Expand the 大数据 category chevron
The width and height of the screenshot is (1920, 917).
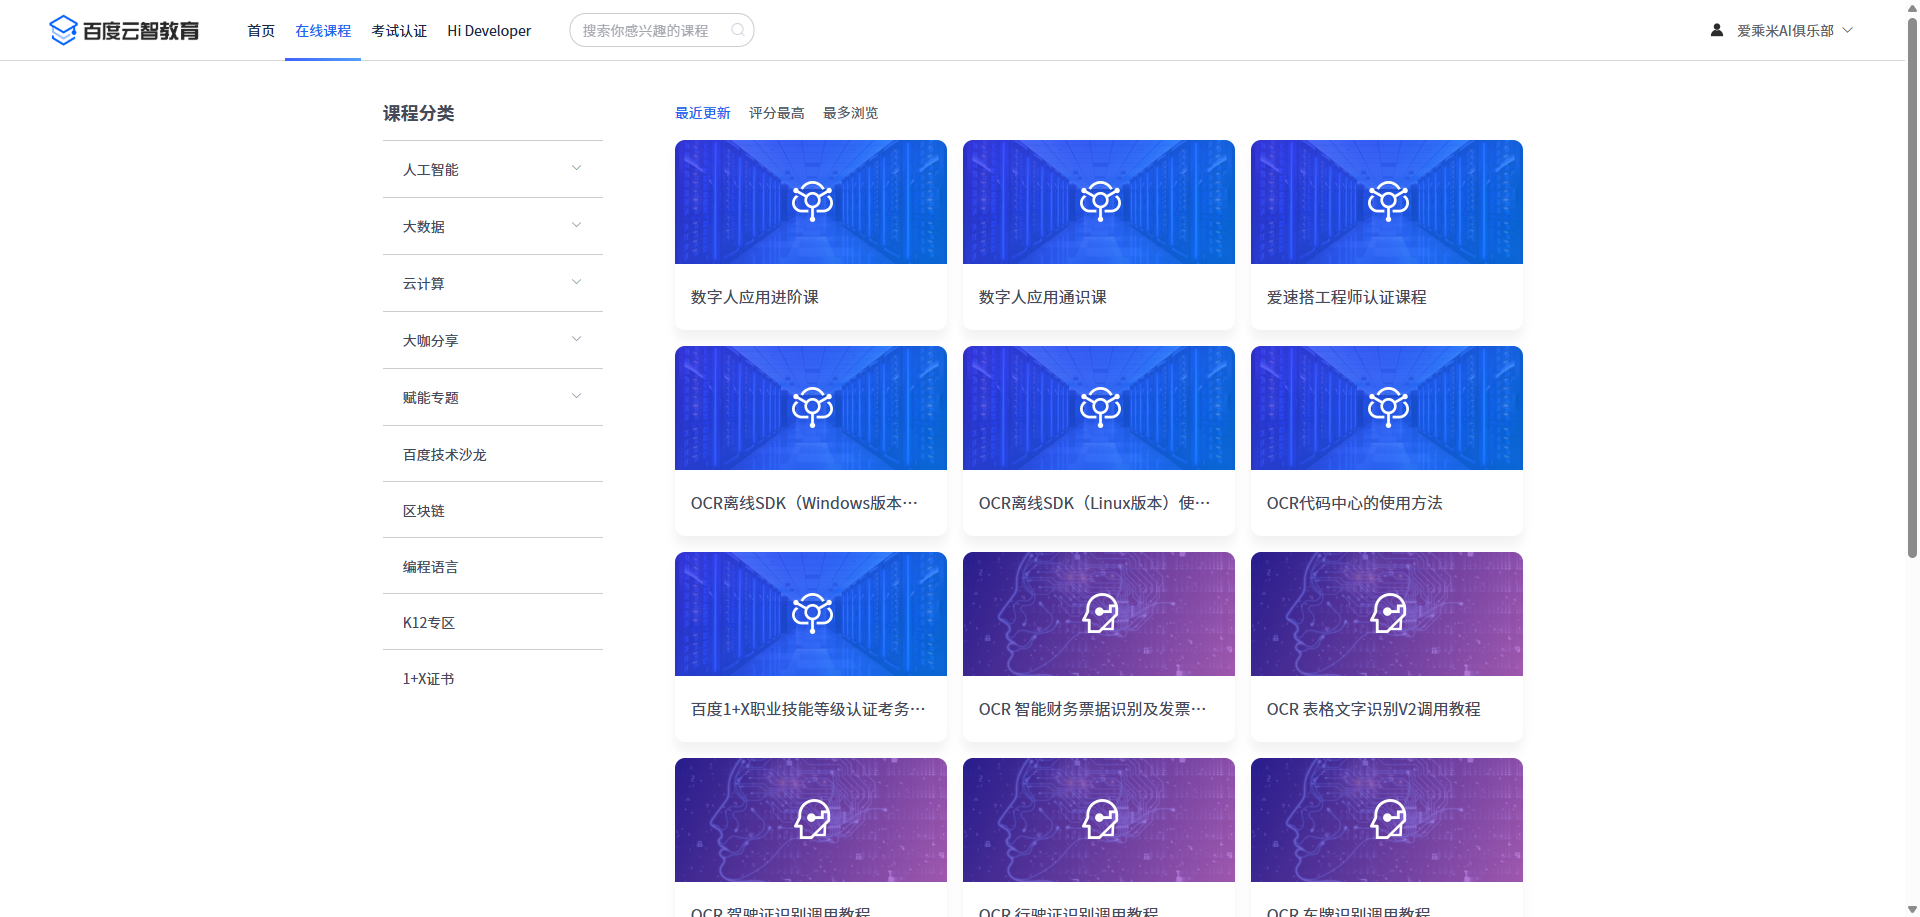click(576, 225)
